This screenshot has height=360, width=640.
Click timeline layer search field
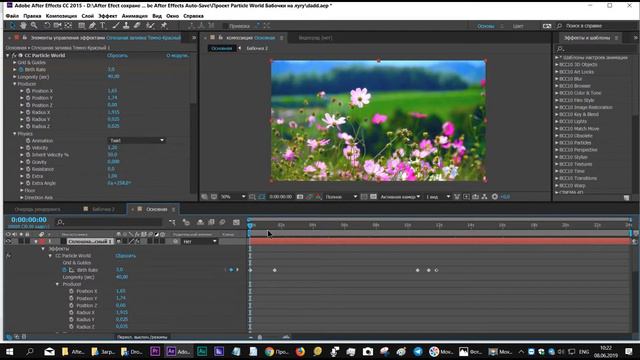[x=109, y=222]
